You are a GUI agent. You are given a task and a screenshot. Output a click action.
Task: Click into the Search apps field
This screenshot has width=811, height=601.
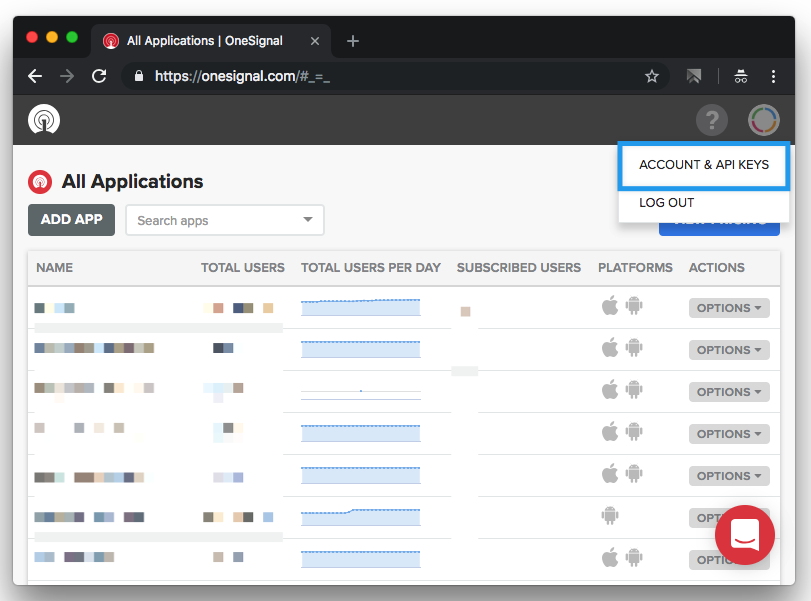coord(224,220)
